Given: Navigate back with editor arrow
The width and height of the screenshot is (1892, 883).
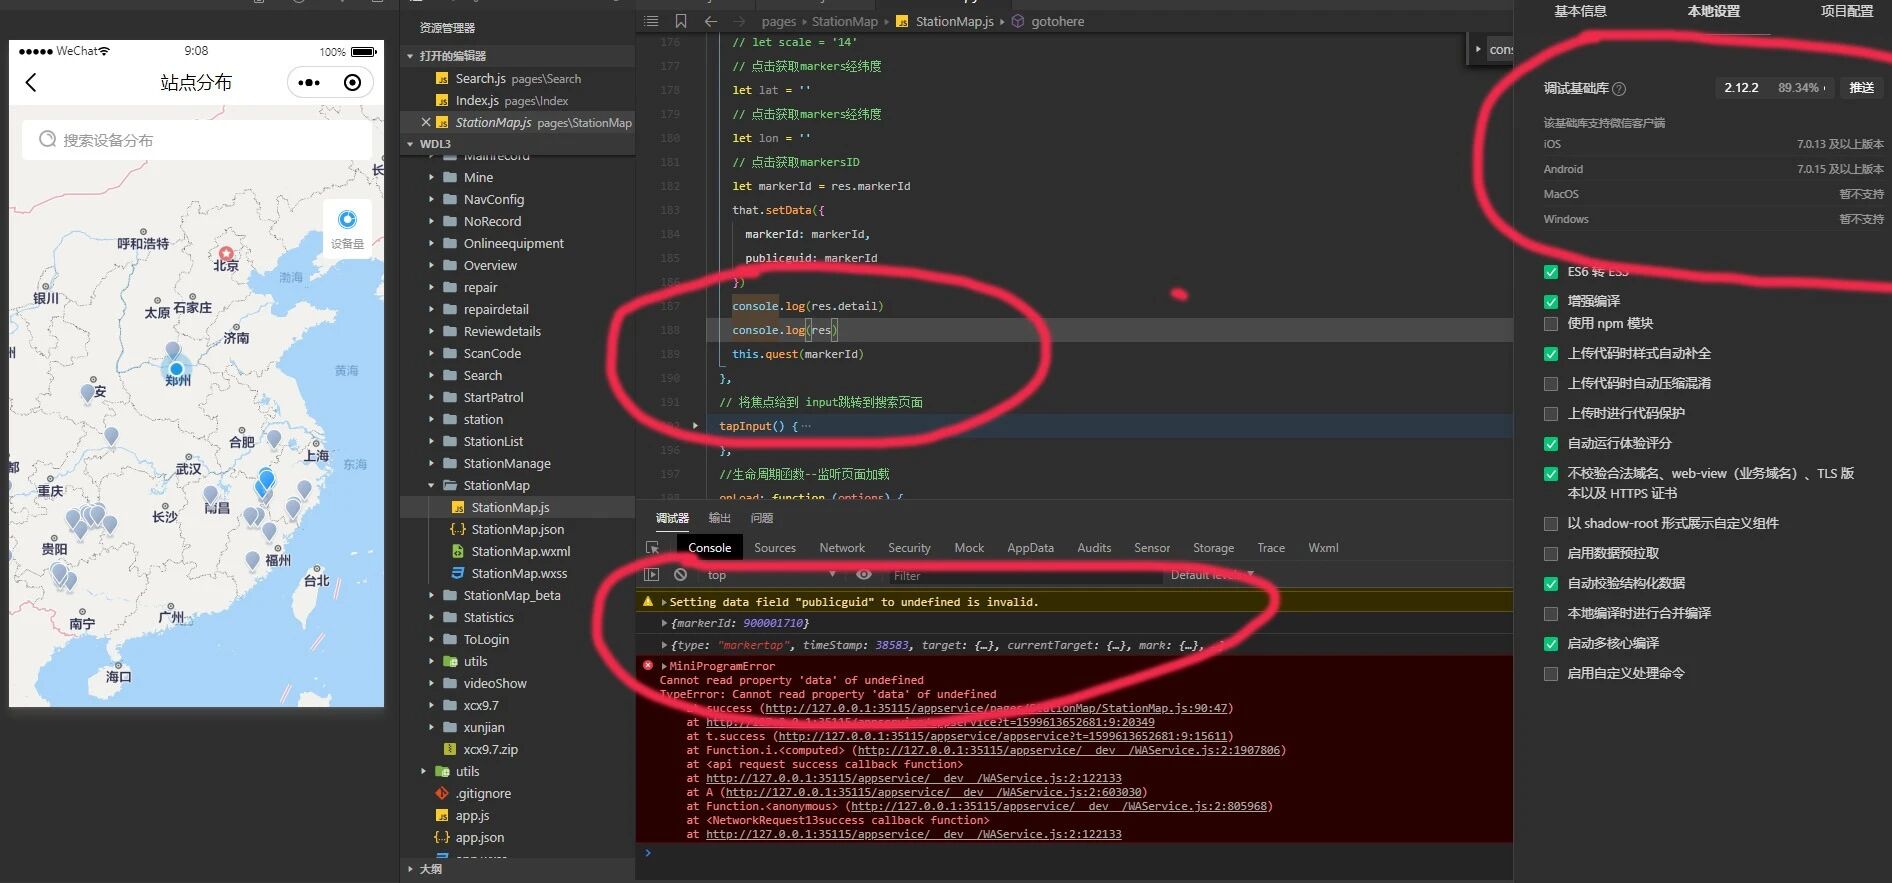Looking at the screenshot, I should [710, 21].
